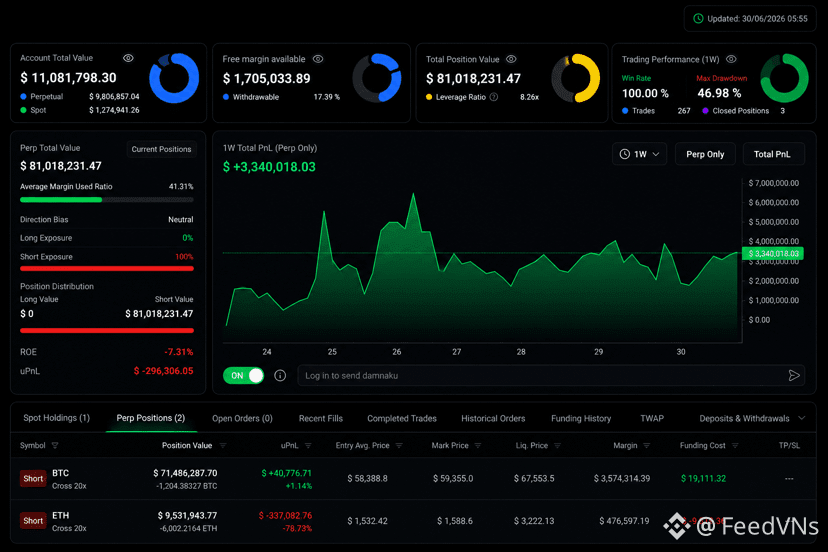Click the send danmaku arrow icon
Image resolution: width=828 pixels, height=552 pixels.
[x=794, y=376]
